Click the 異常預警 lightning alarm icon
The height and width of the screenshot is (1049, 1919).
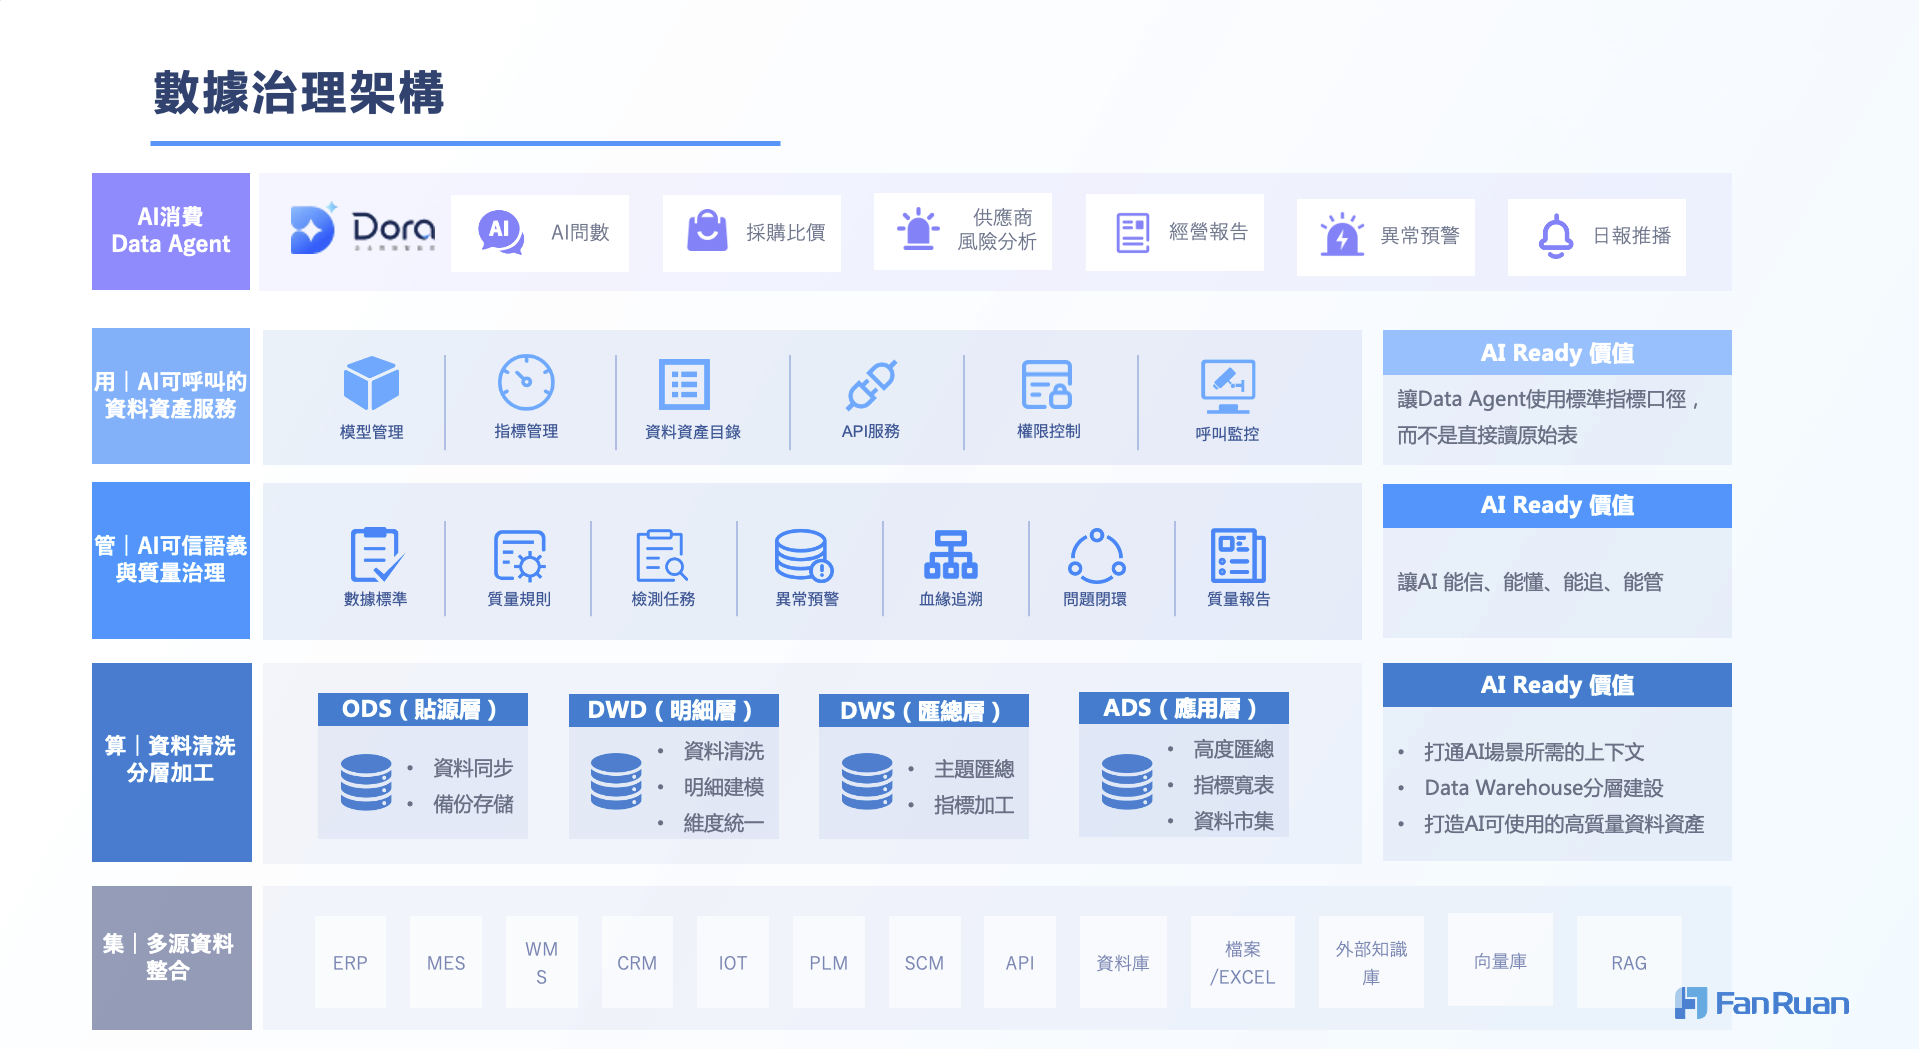point(1342,234)
